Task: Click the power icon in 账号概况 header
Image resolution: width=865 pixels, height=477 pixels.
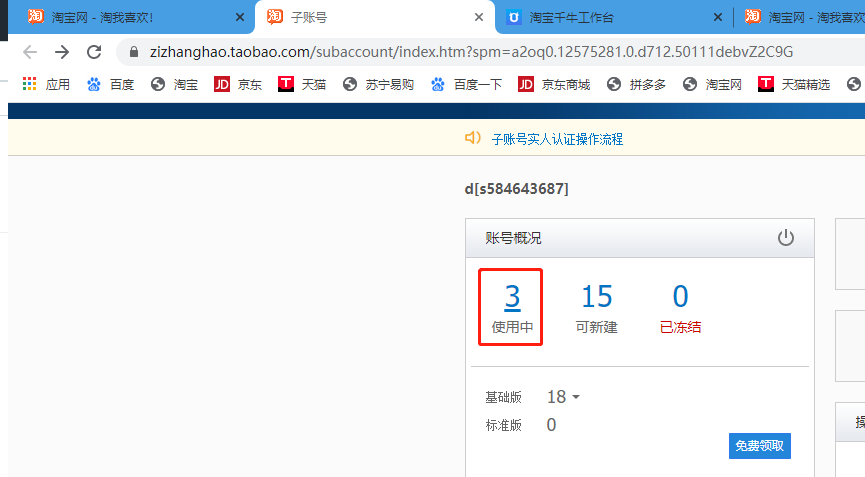Action: coord(786,238)
